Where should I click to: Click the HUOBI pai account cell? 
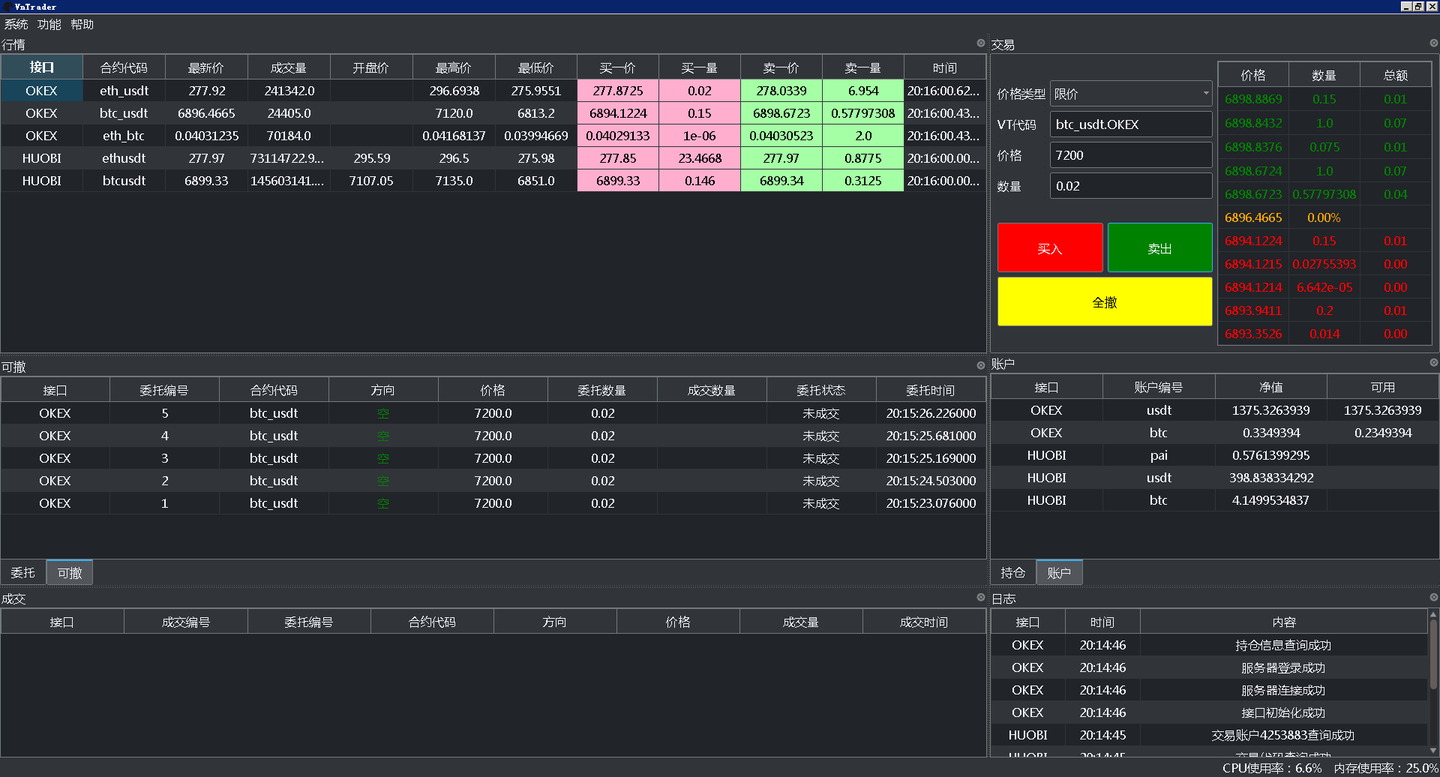(1159, 455)
